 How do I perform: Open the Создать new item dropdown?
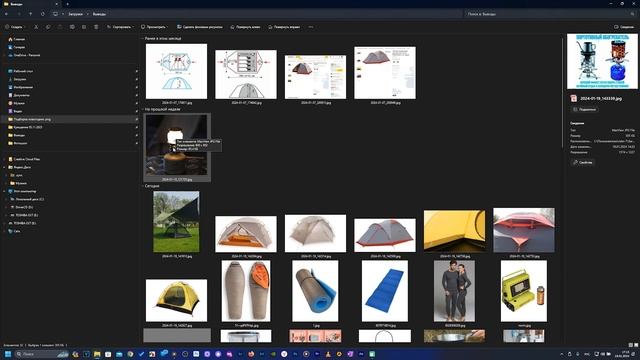click(15, 27)
